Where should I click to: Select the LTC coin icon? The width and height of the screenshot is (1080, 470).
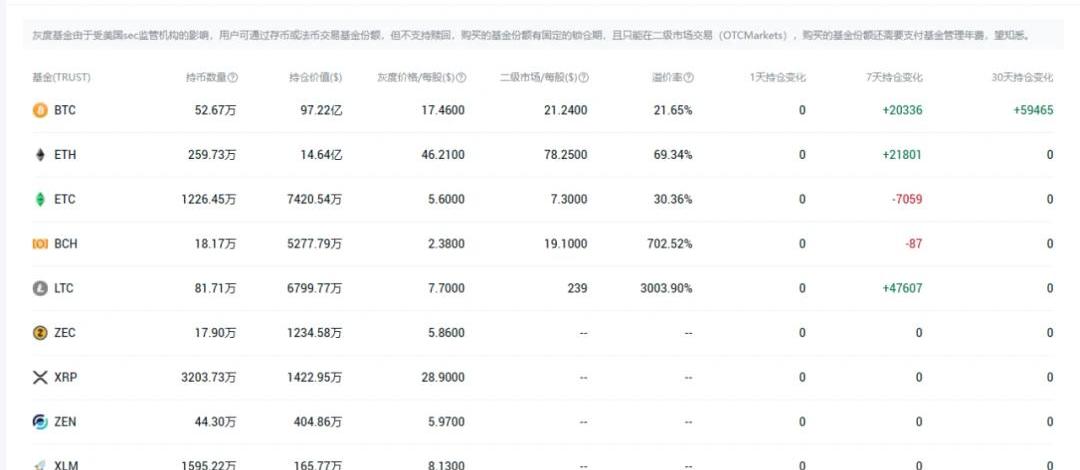coord(40,288)
